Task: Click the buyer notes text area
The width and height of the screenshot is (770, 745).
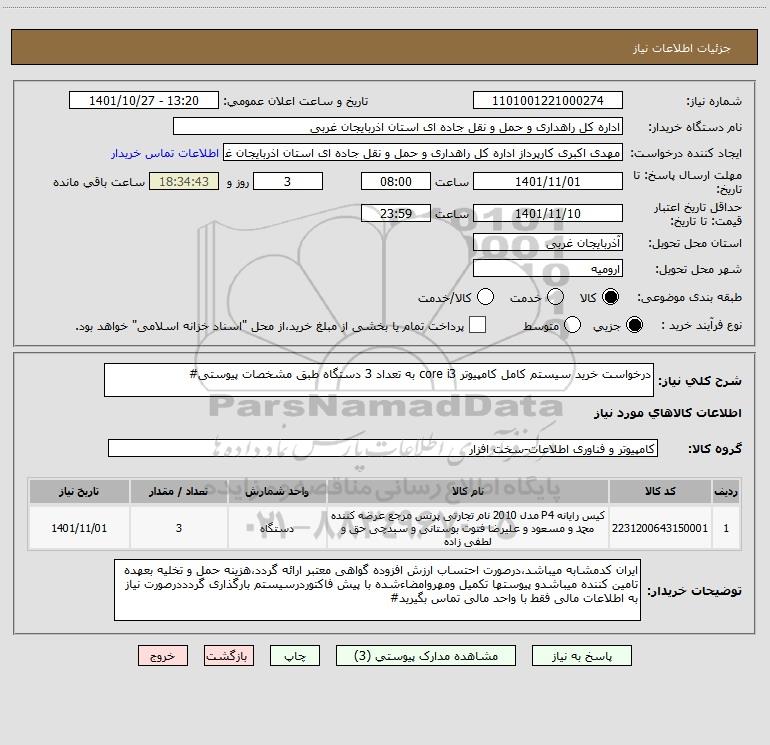Action: coord(377,590)
